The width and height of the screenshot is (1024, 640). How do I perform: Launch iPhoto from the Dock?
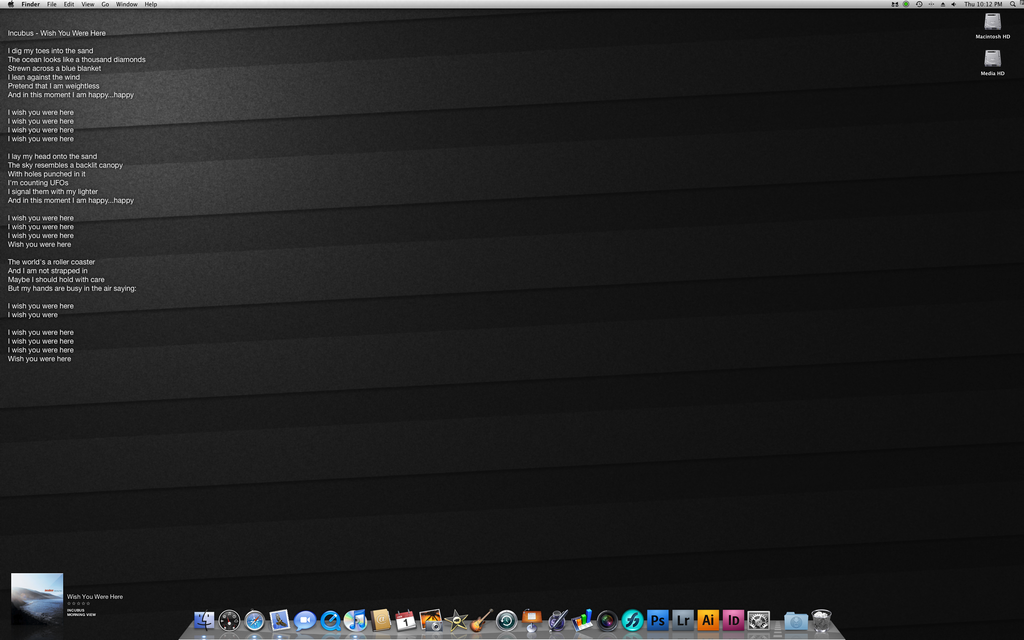click(431, 620)
